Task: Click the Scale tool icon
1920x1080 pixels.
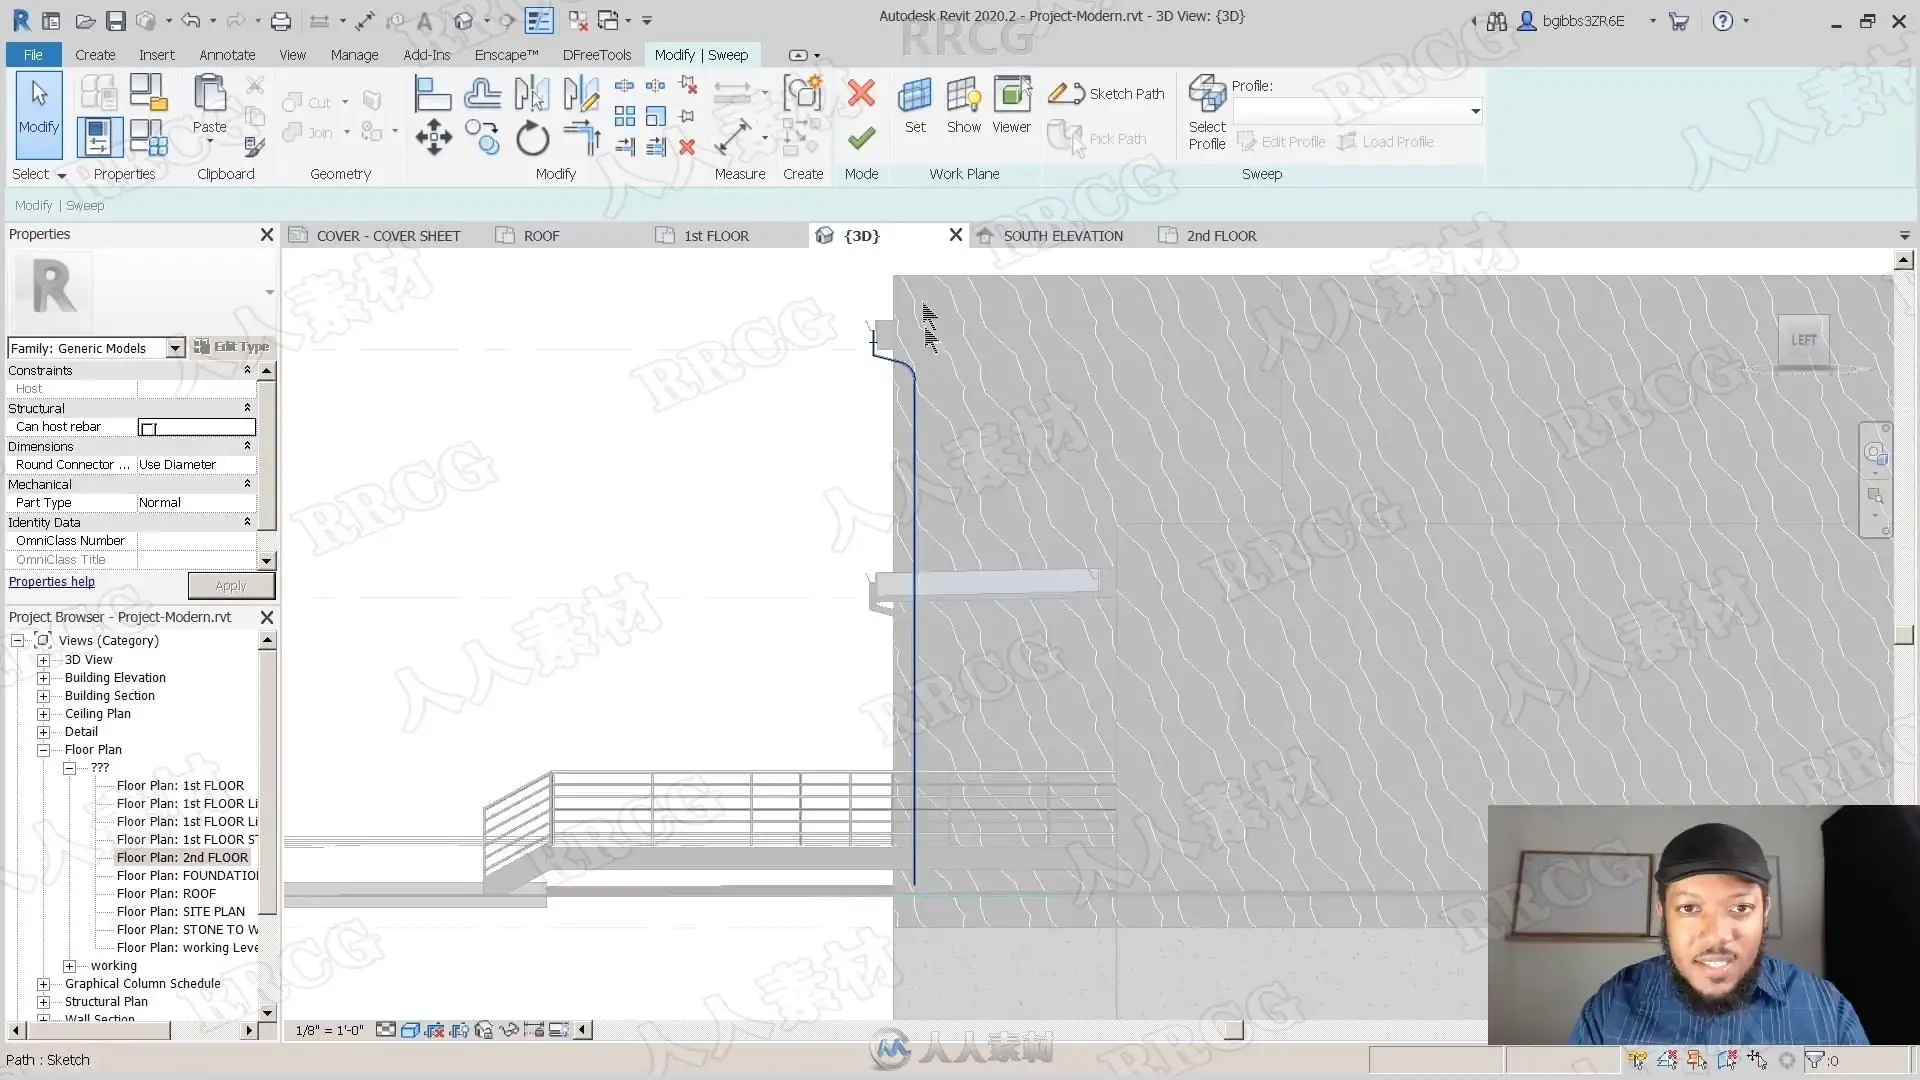Action: (655, 116)
